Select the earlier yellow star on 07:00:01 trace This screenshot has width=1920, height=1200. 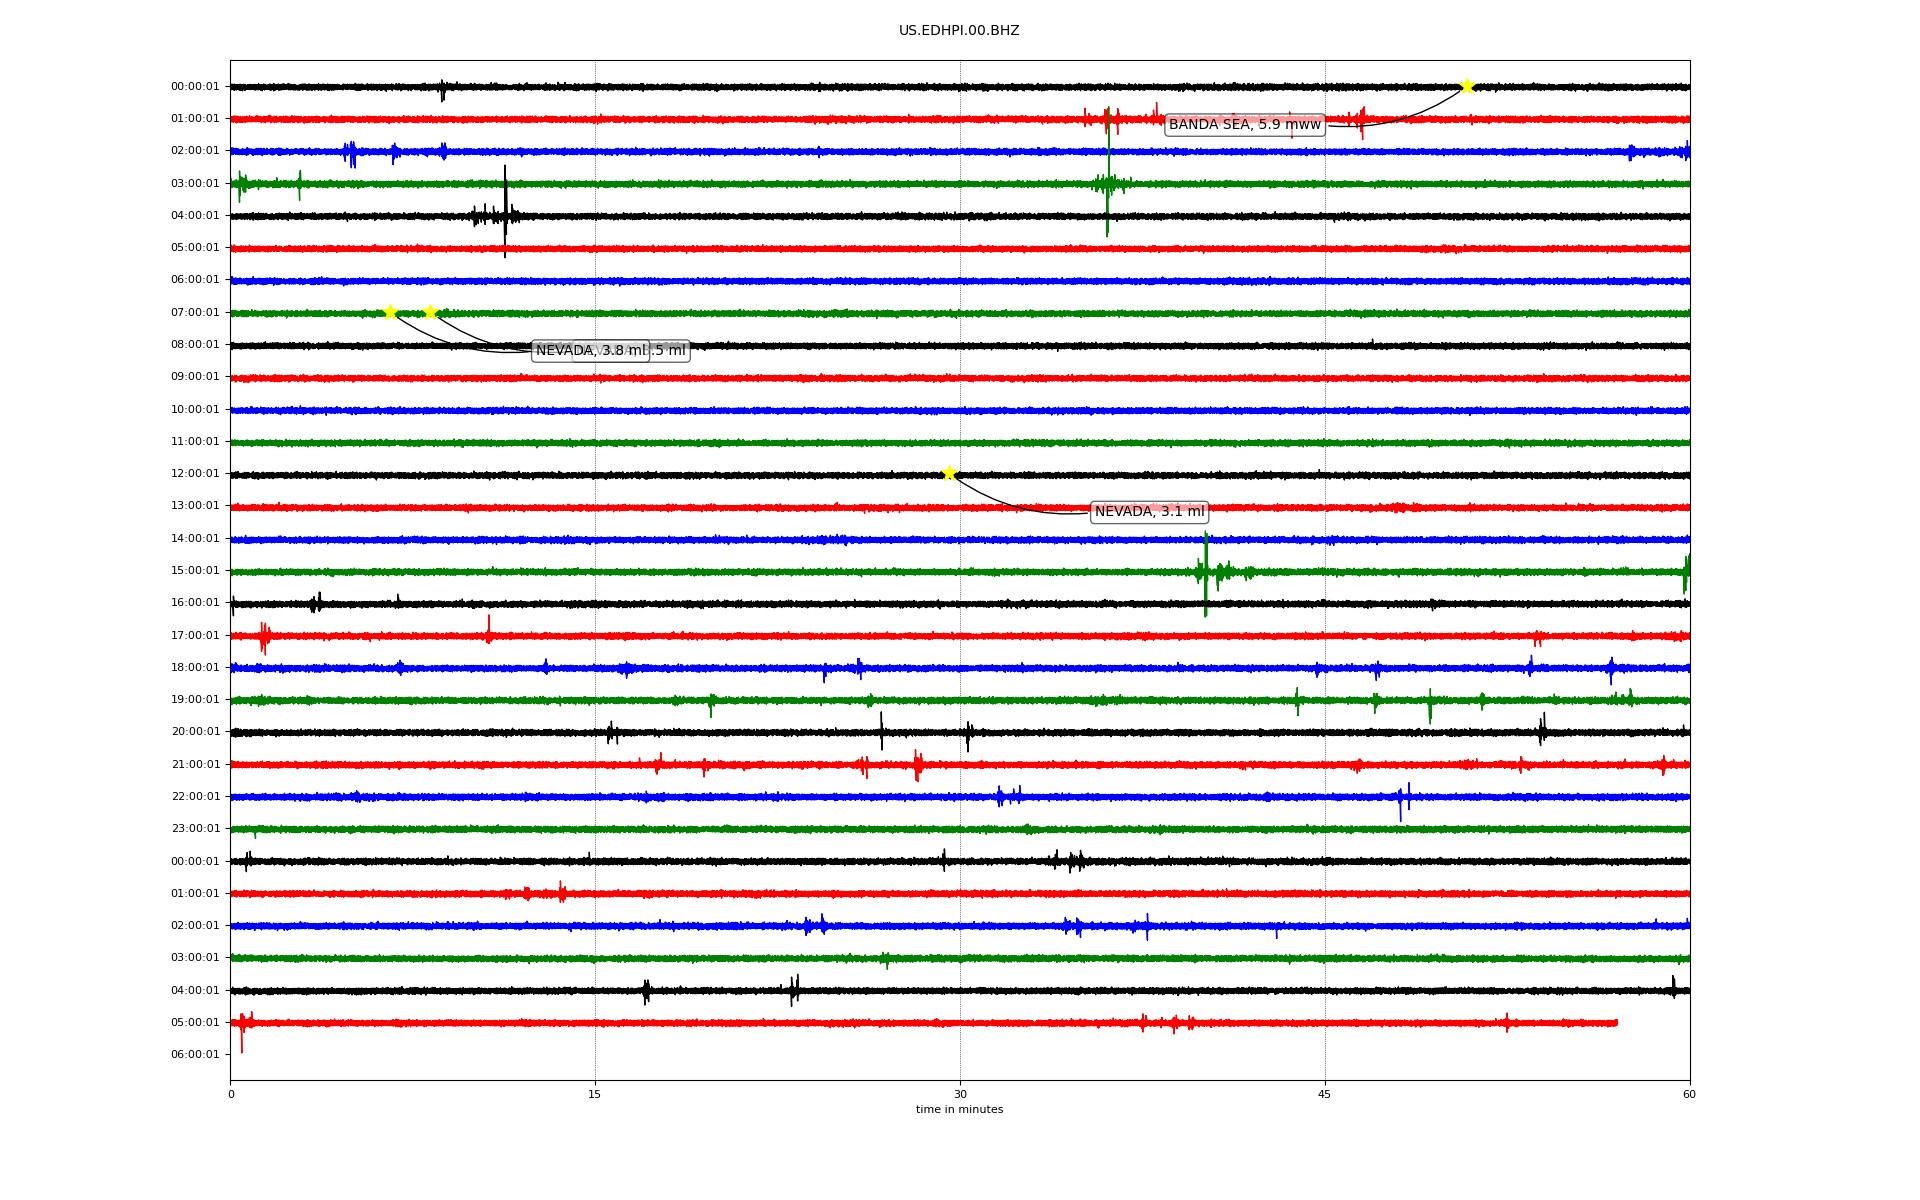click(x=390, y=312)
